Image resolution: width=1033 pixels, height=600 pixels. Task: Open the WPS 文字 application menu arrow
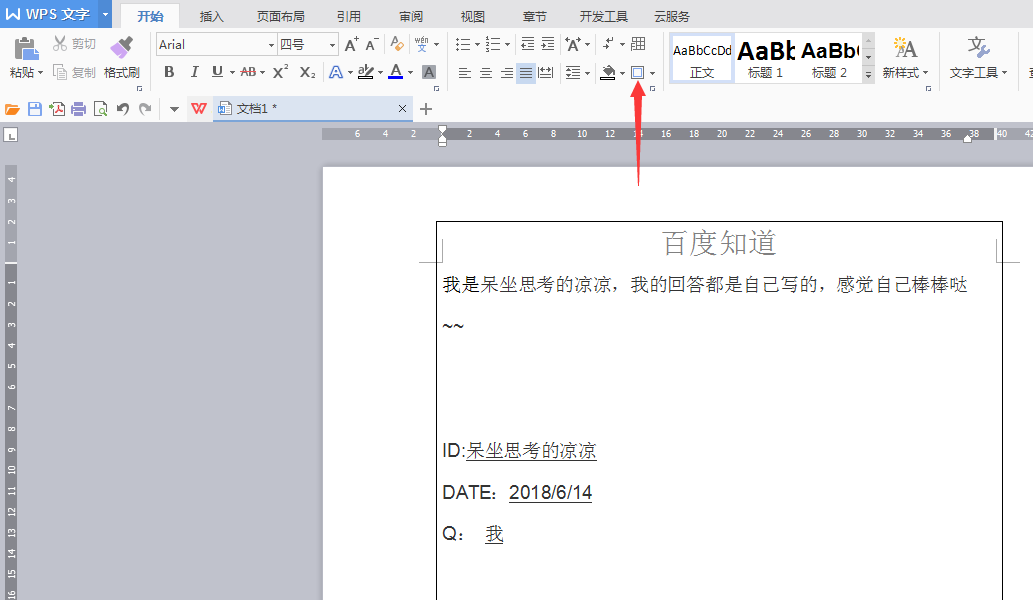[105, 14]
